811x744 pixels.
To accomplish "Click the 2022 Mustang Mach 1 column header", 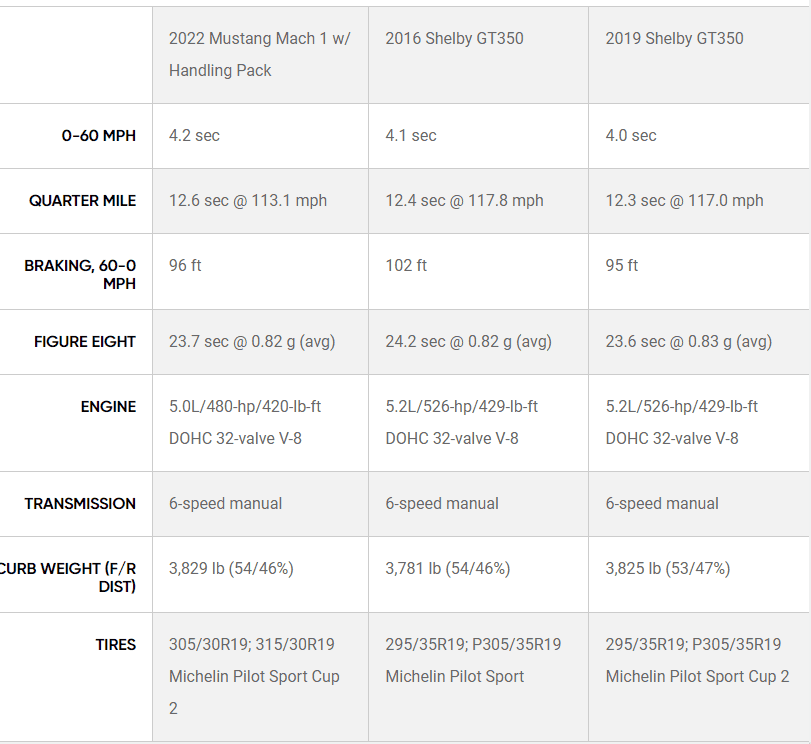I will coord(260,54).
